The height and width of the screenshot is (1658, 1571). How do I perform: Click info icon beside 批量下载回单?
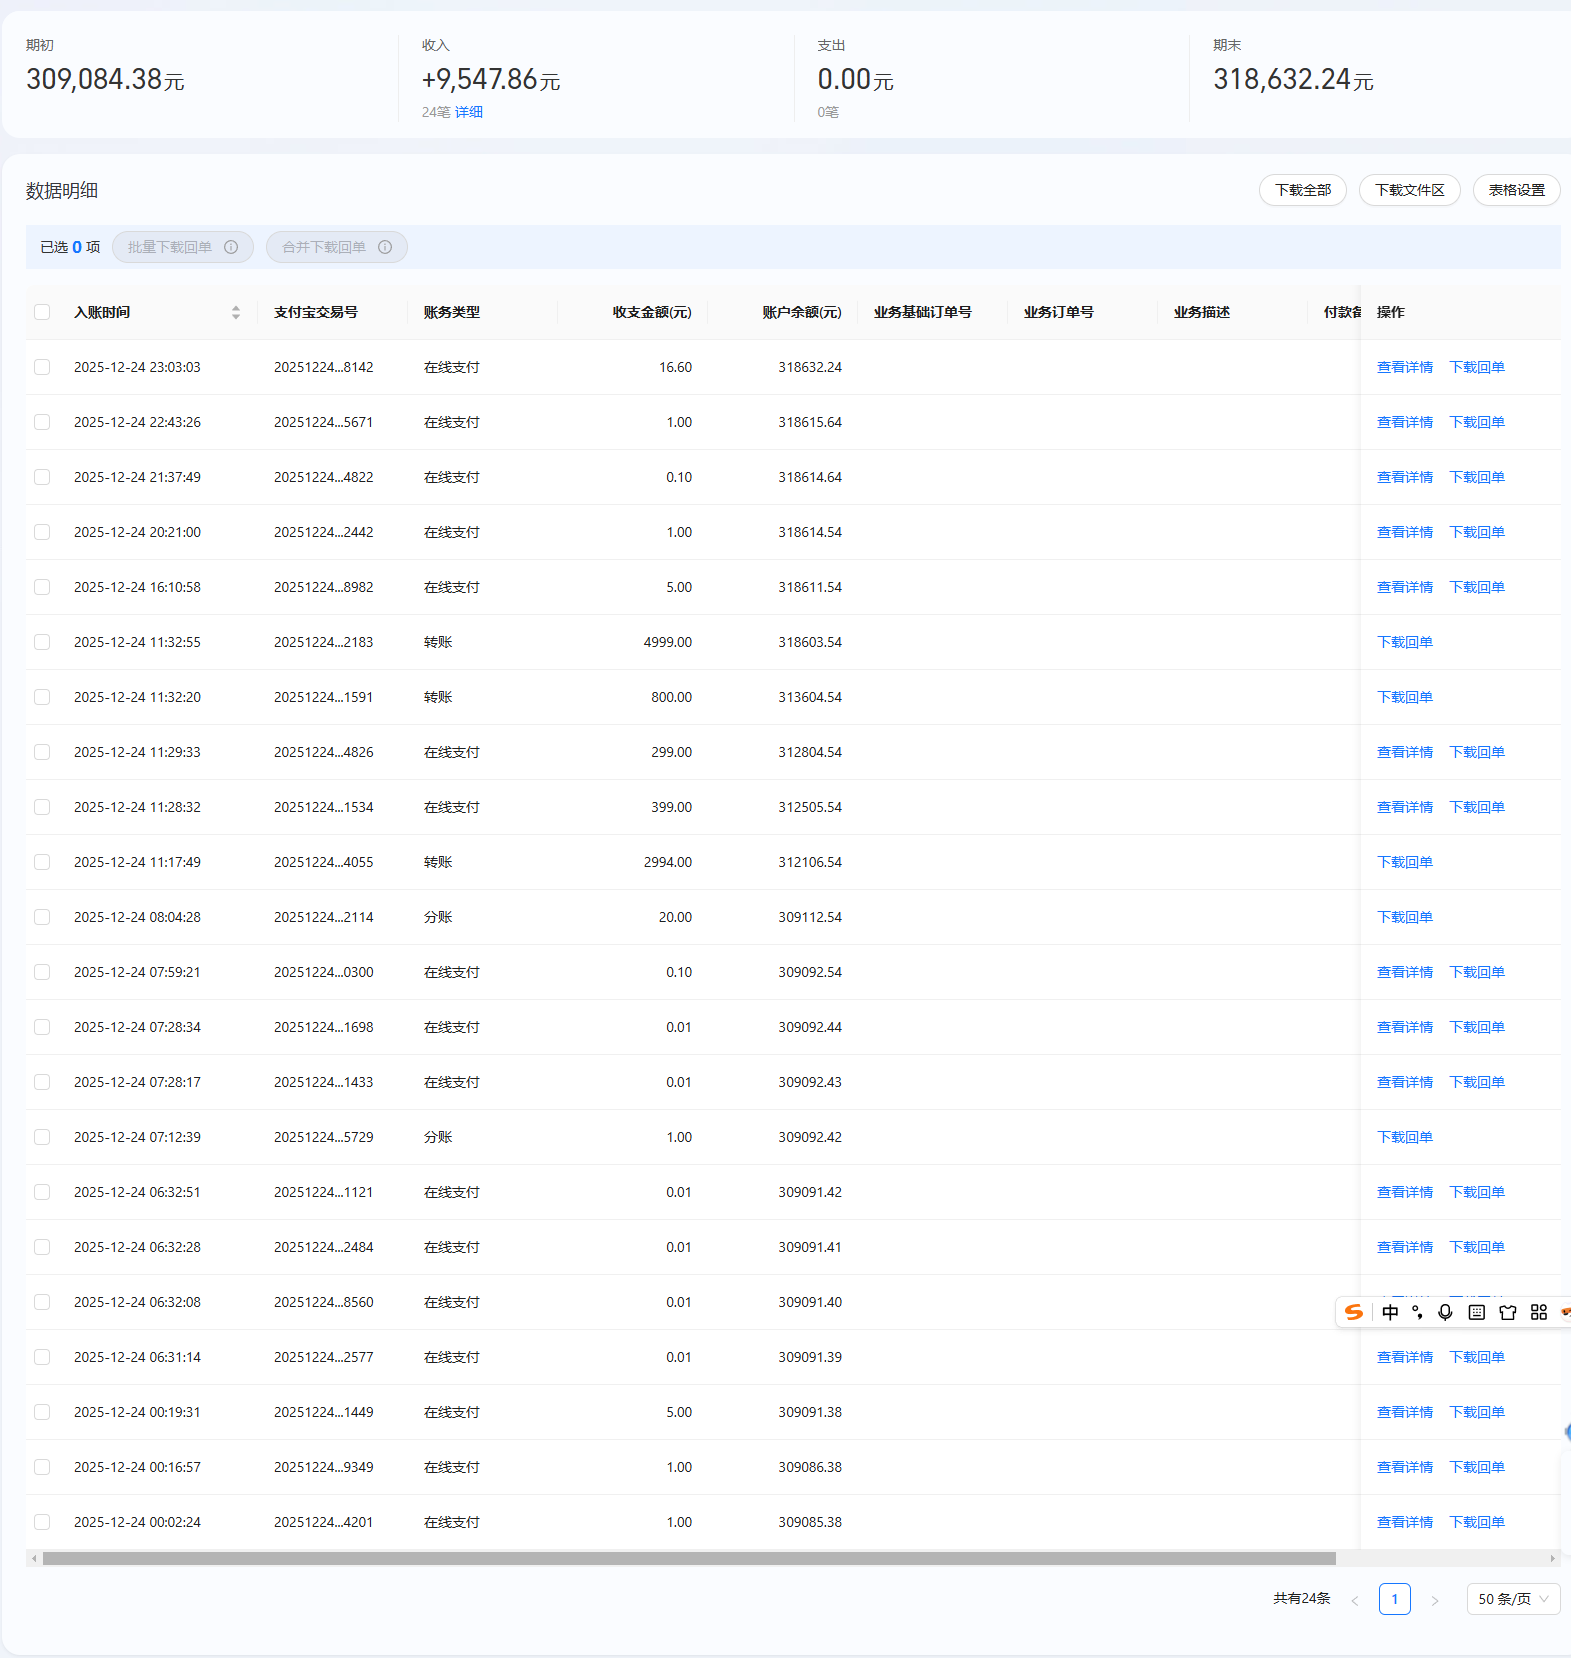pos(231,247)
